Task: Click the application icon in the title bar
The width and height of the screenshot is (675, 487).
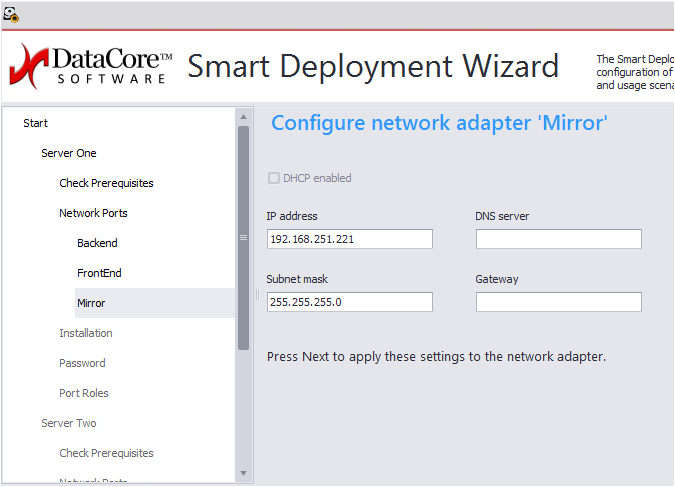Action: (11, 15)
